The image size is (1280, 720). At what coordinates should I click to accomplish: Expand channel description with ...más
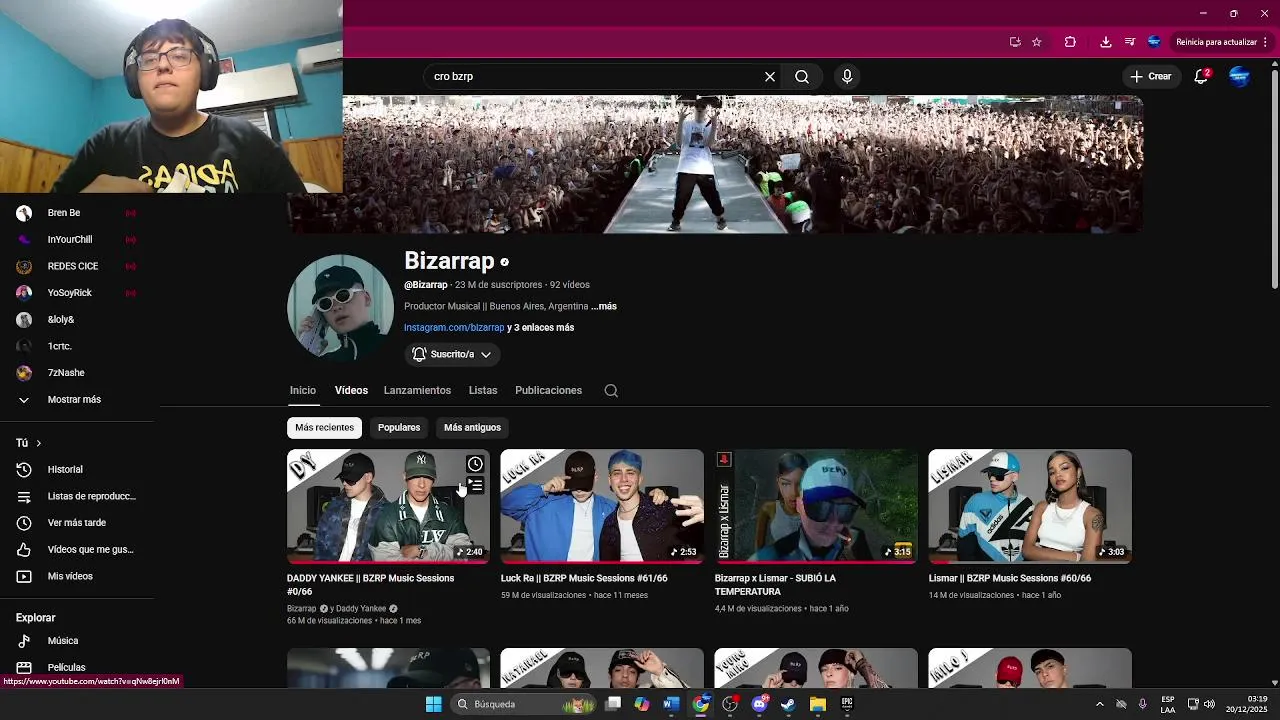[604, 306]
